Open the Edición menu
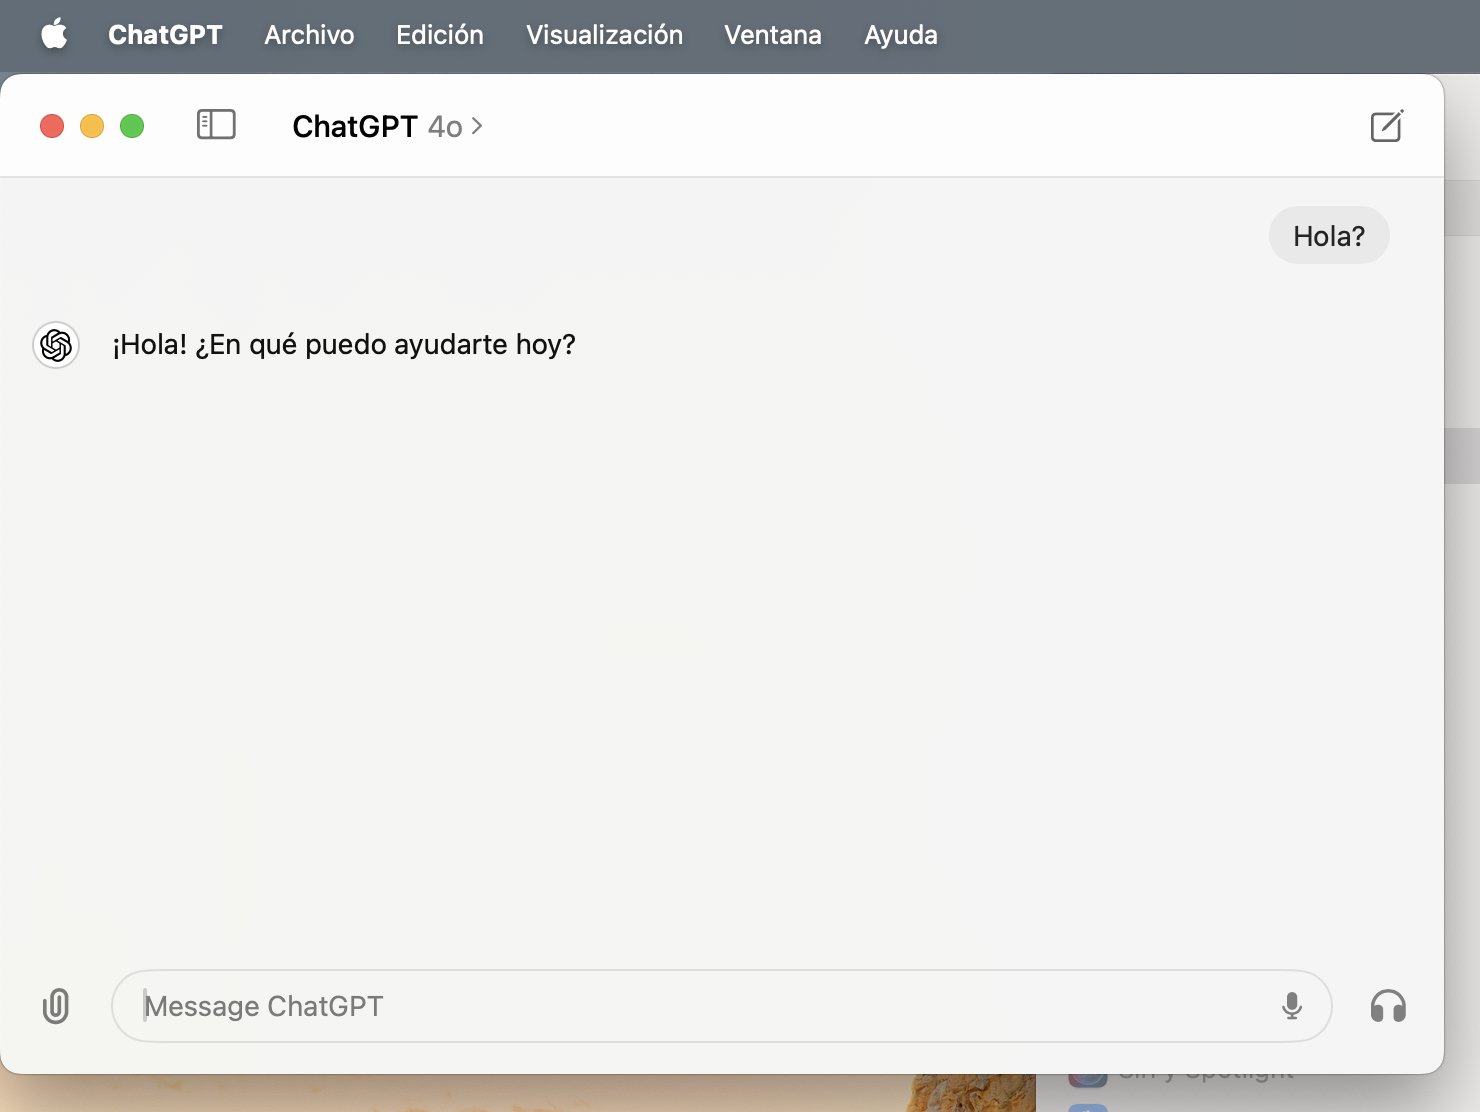 click(x=440, y=35)
